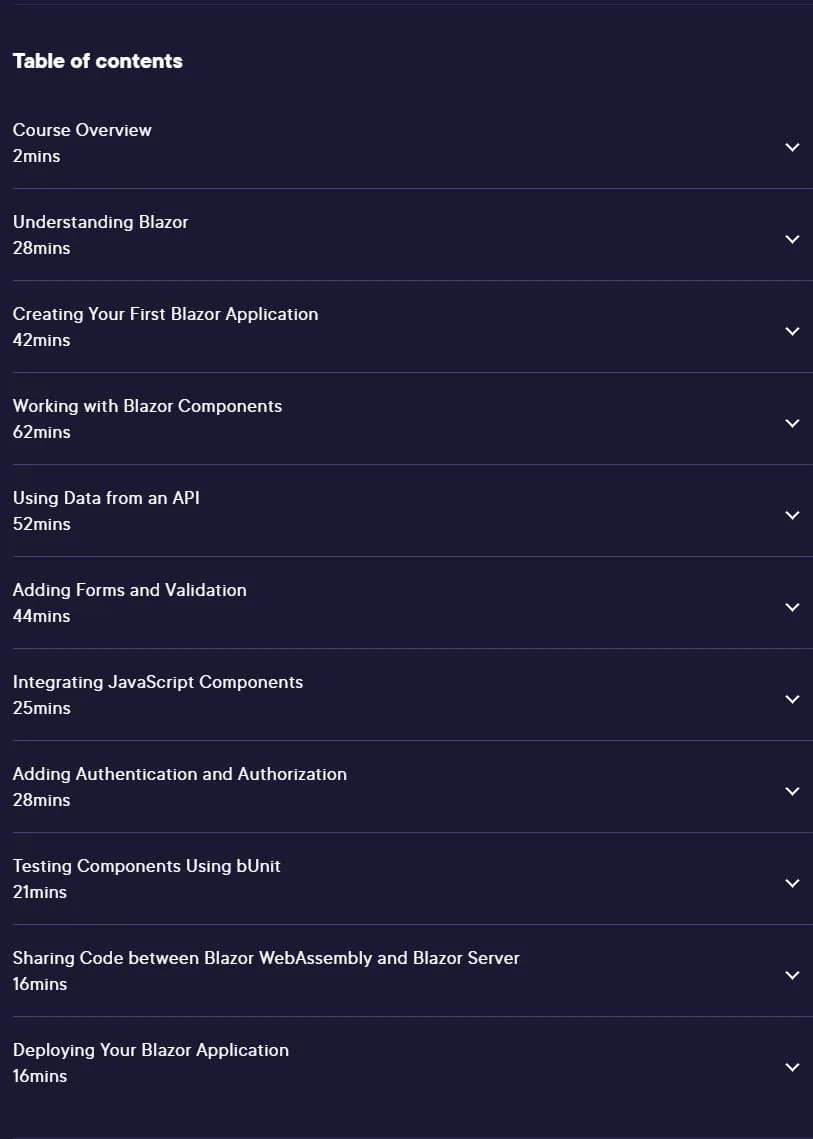This screenshot has height=1139, width=813.
Task: Open Integrating JavaScript Components title
Action: point(158,682)
